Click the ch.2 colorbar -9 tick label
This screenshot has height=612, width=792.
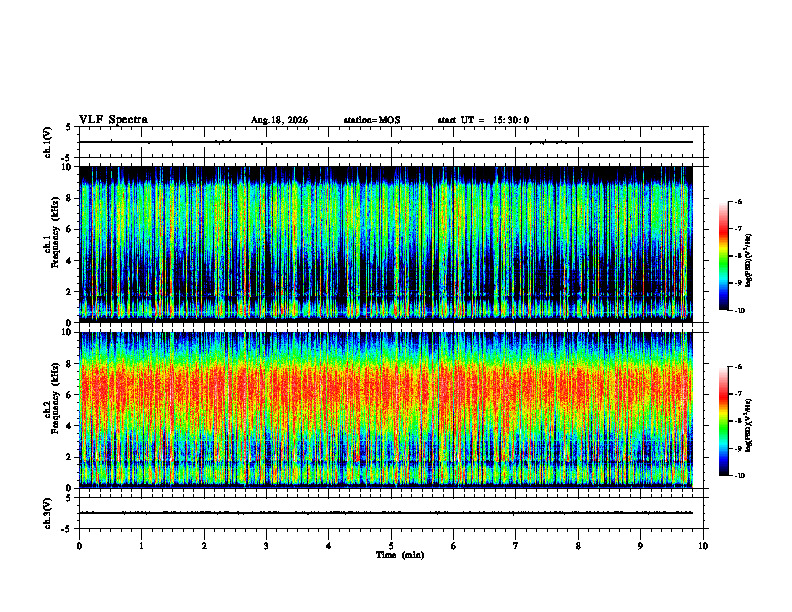tap(739, 448)
